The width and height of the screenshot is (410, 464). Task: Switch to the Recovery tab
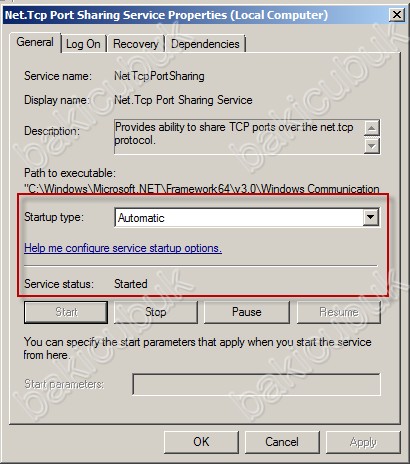(x=136, y=44)
